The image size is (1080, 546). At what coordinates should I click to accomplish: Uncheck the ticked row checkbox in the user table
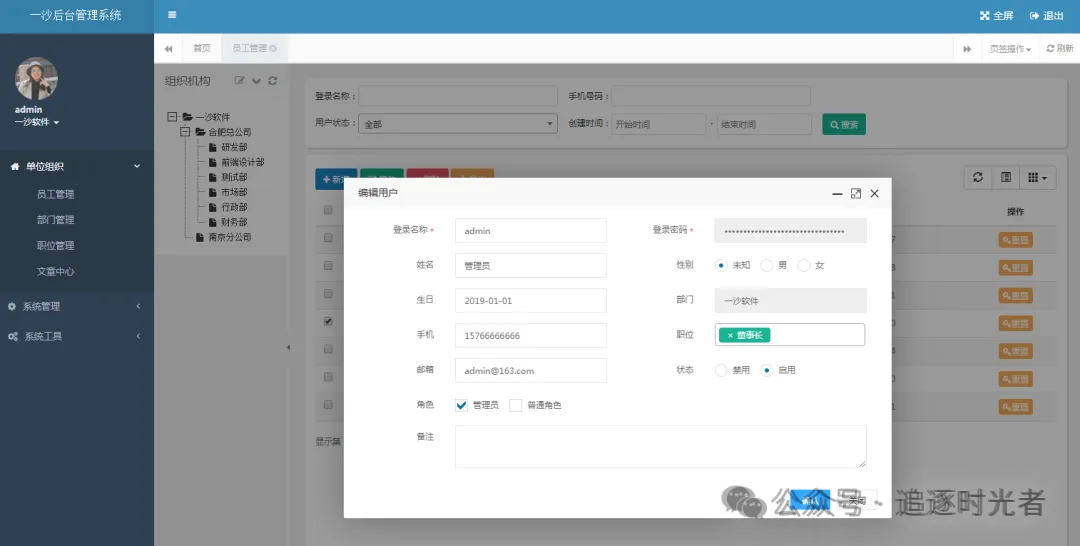pos(328,321)
